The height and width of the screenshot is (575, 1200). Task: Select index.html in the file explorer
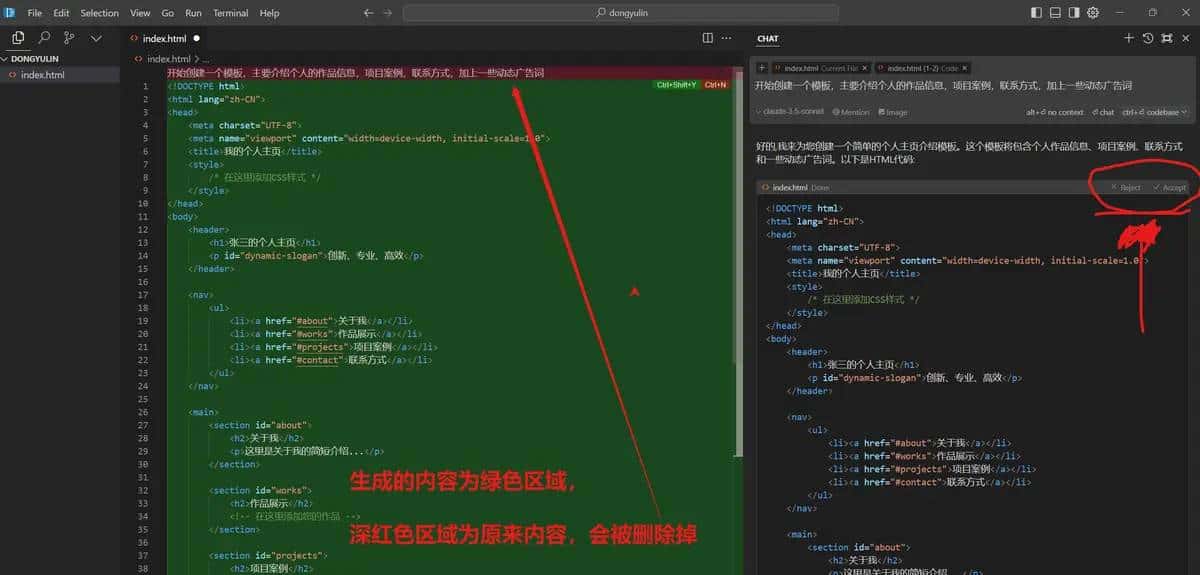point(60,74)
